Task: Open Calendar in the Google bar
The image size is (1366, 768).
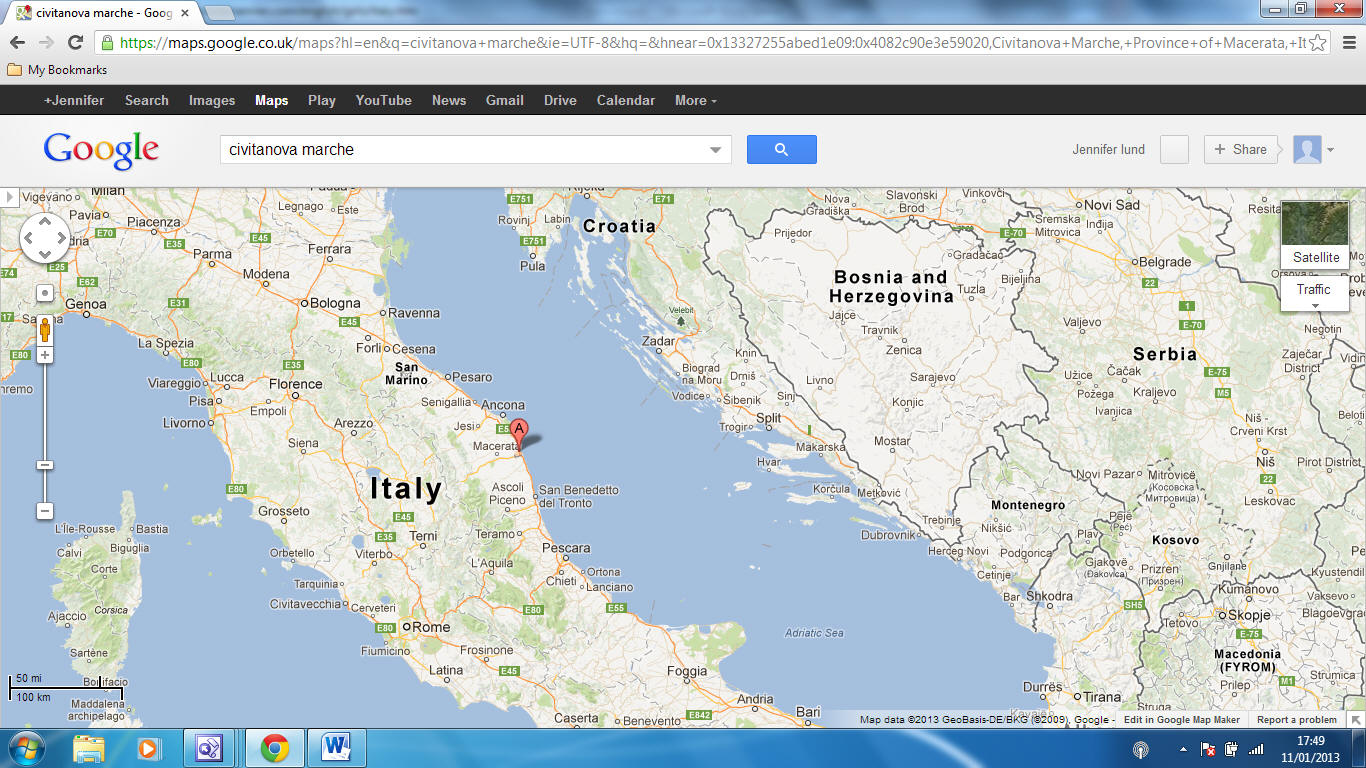Action: 626,100
